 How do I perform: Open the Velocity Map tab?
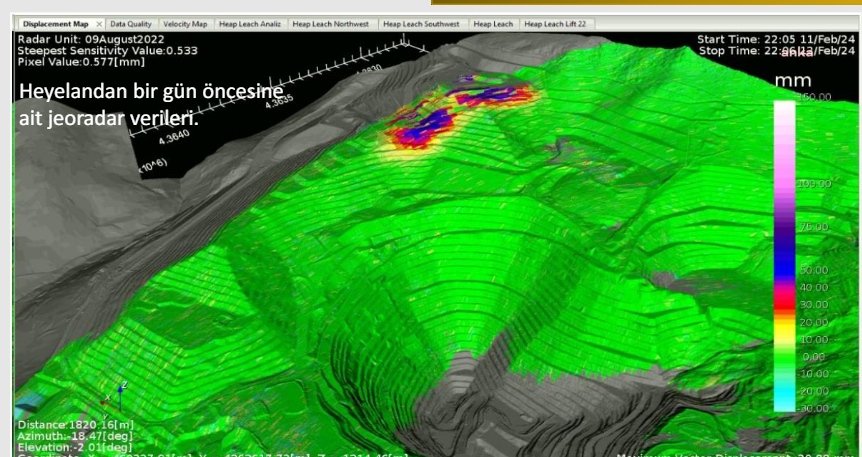click(x=186, y=23)
